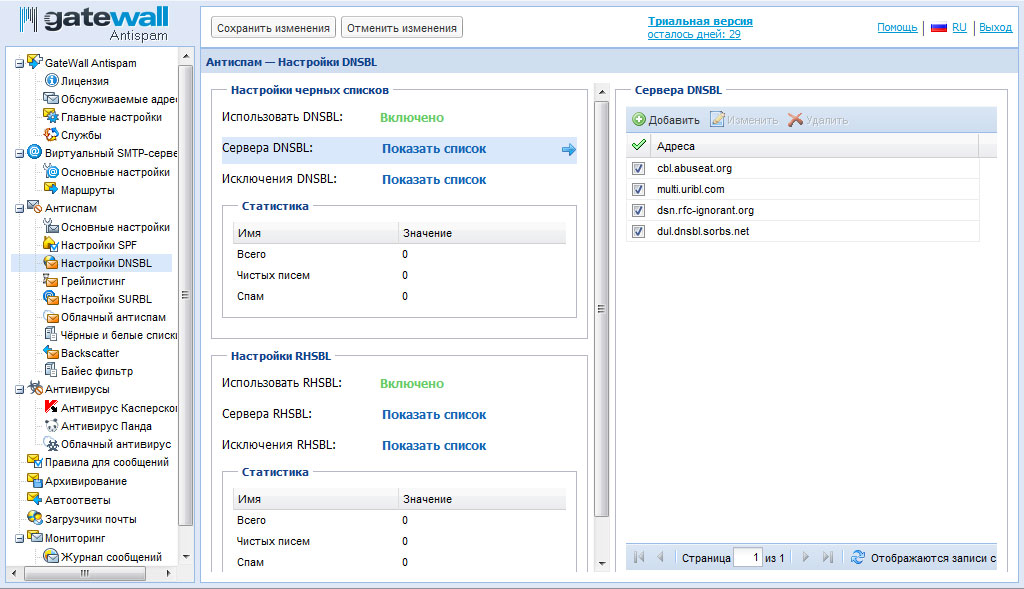Viewport: 1024px width, 589px height.
Task: Go to next page arrow
Action: click(x=805, y=557)
